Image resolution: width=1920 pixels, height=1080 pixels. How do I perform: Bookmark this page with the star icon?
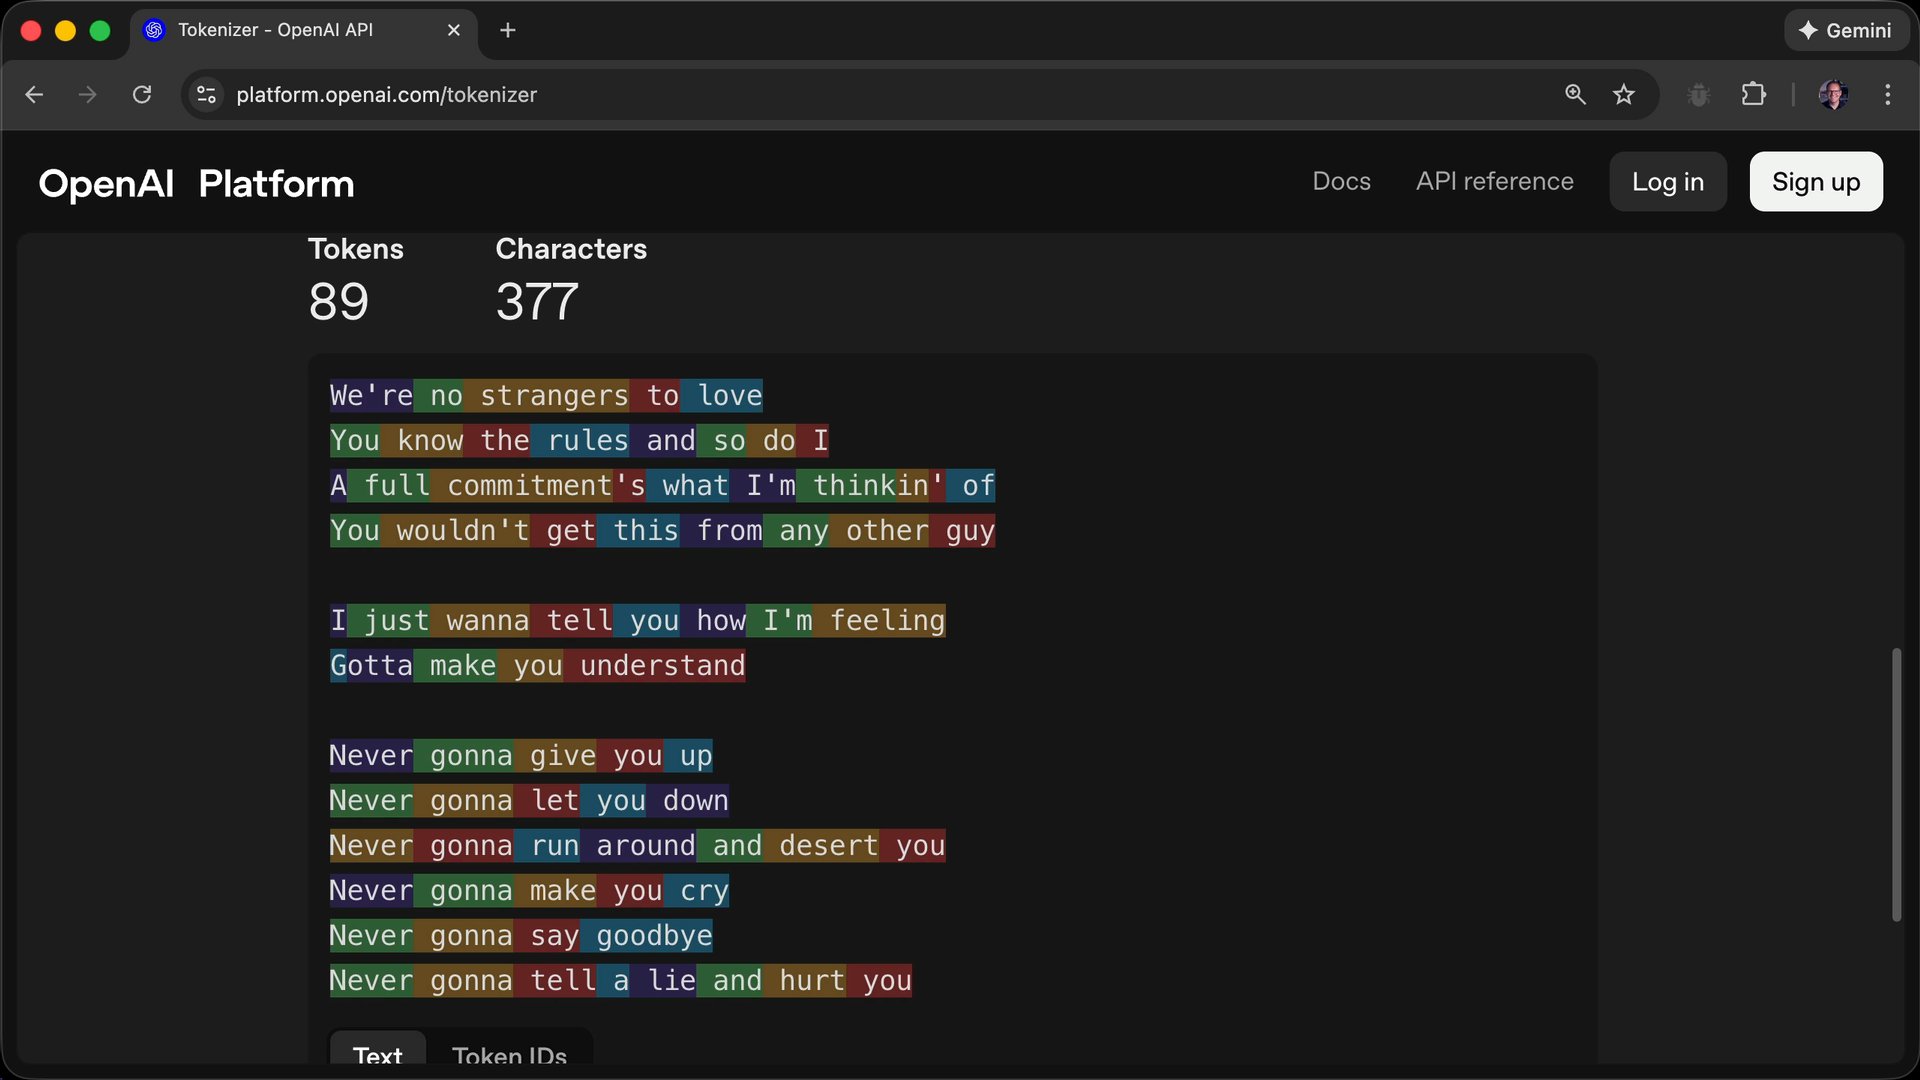(1624, 94)
